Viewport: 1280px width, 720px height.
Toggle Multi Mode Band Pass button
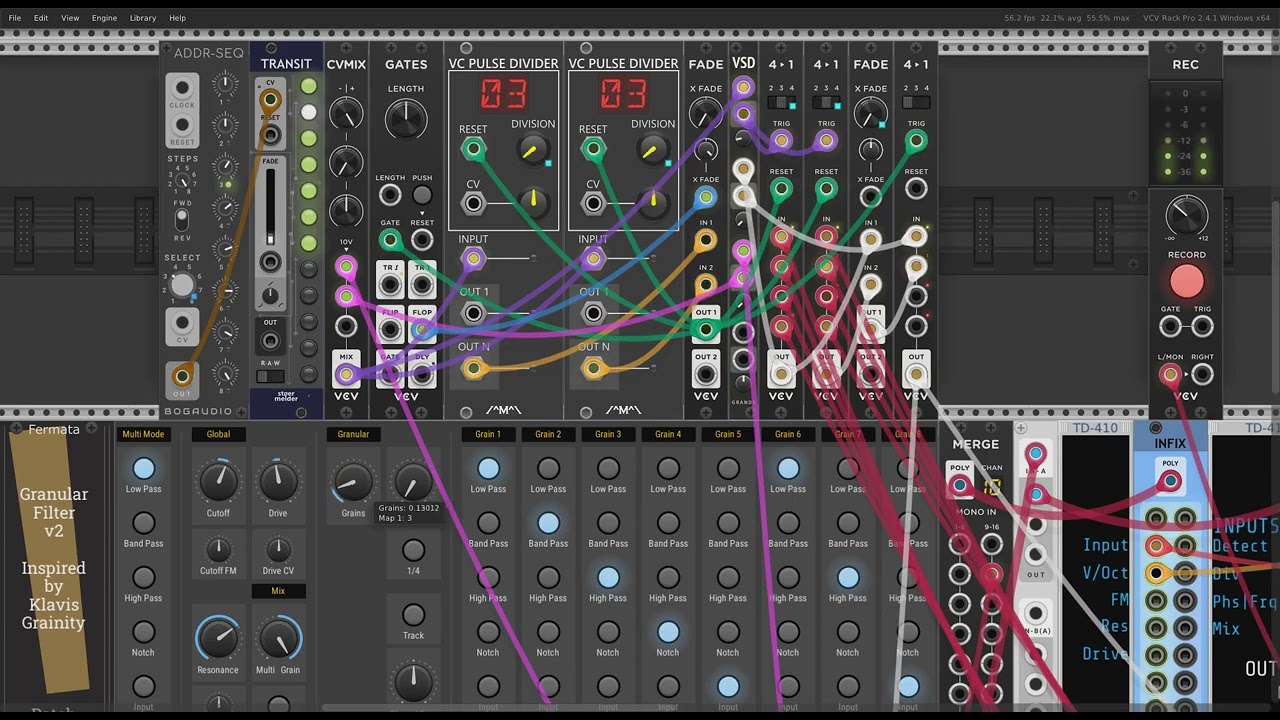[x=144, y=523]
